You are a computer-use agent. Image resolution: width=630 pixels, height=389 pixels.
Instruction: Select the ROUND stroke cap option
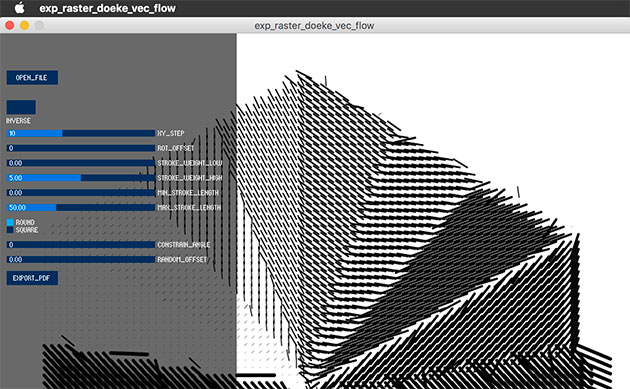click(x=10, y=222)
